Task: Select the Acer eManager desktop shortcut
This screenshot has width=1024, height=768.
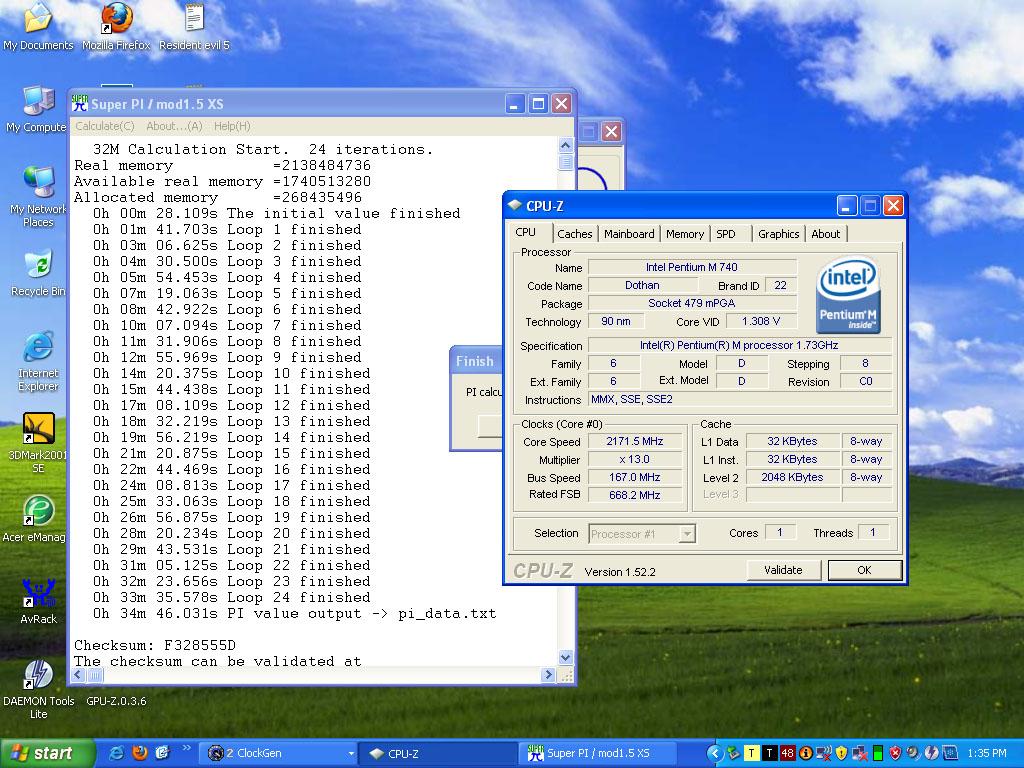Action: click(x=37, y=520)
